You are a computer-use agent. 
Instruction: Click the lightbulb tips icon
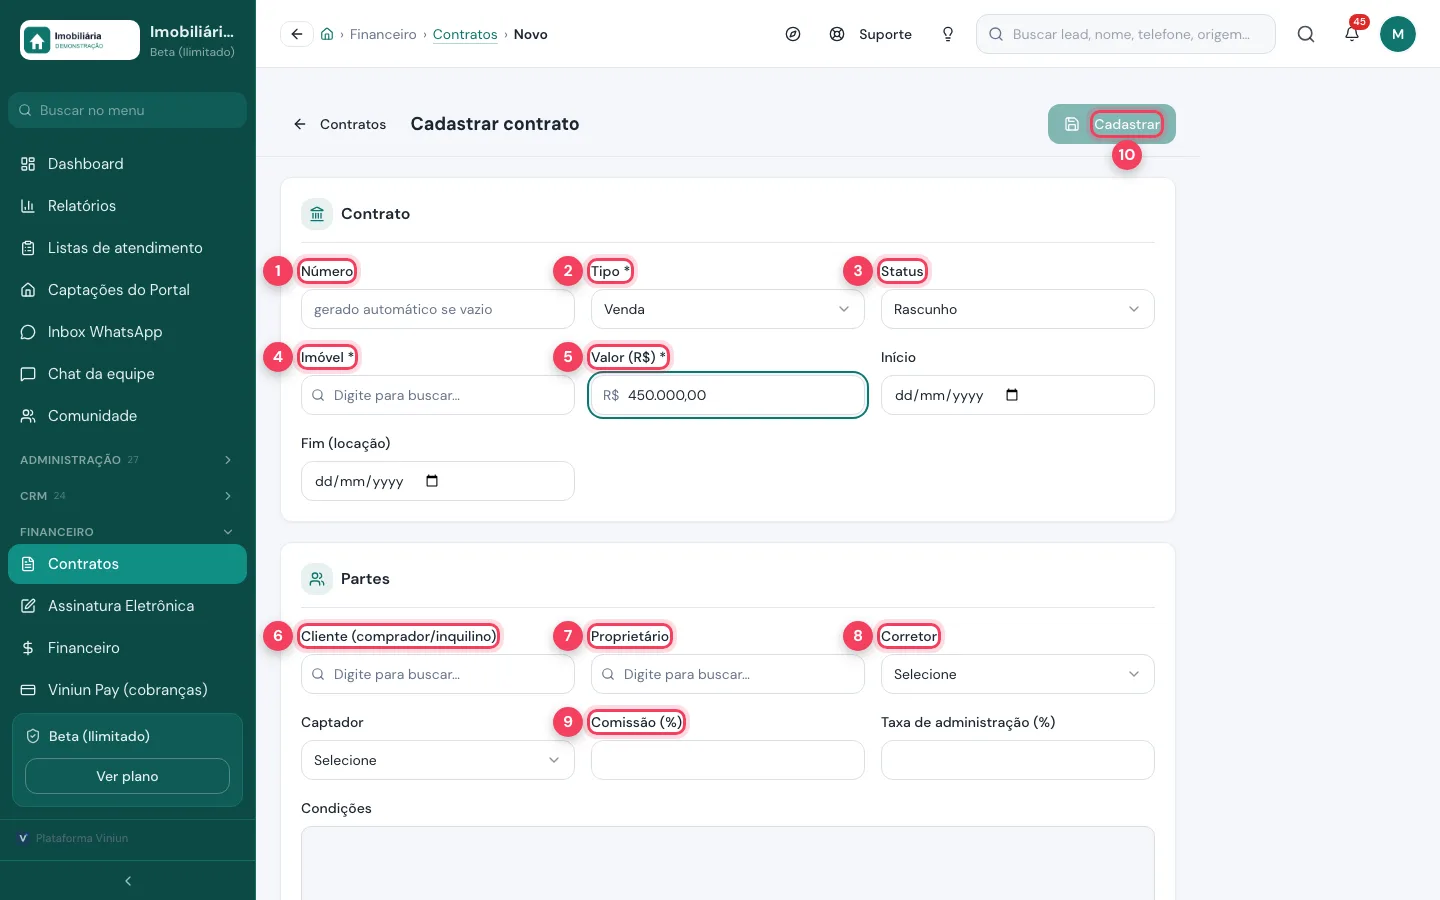(948, 34)
